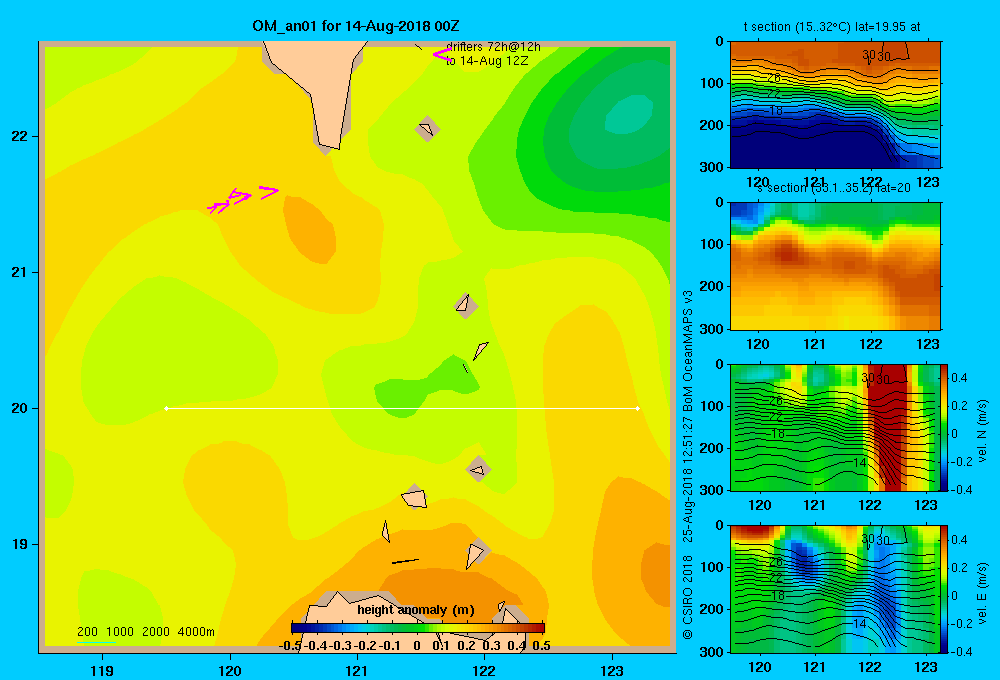1000x680 pixels.
Task: Click the 'height anomaly (m)' colorbar title
Action: (416, 610)
